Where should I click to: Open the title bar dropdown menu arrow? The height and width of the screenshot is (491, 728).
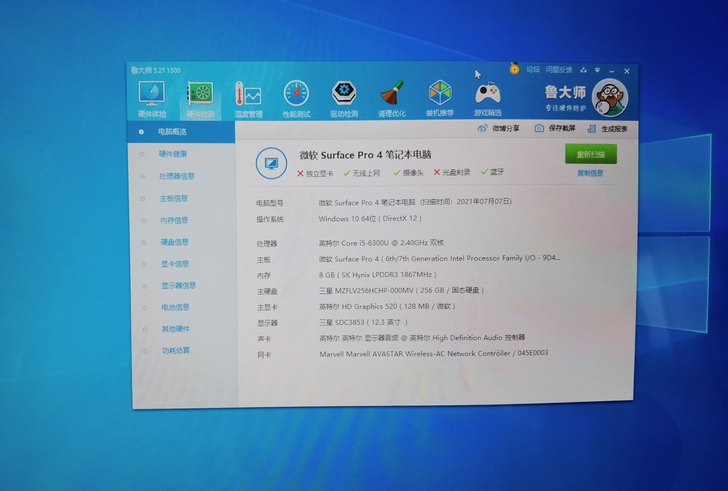[x=598, y=70]
